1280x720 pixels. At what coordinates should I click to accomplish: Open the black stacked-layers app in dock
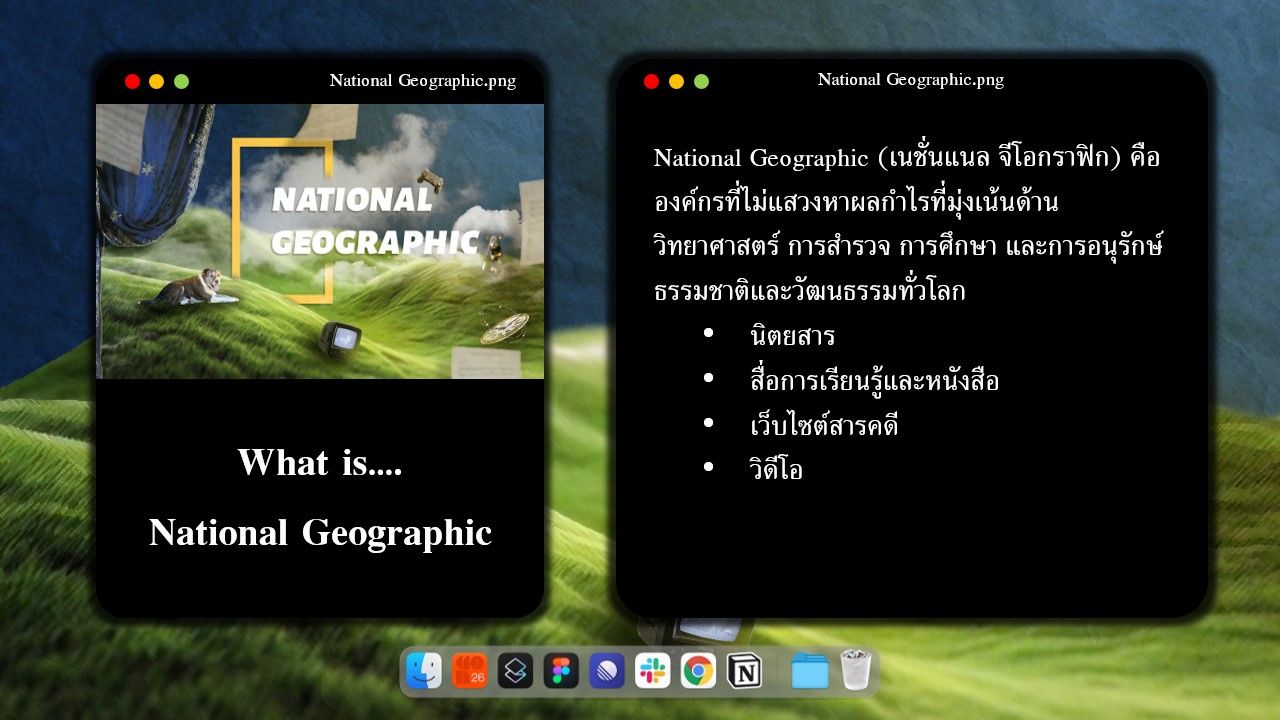(515, 671)
